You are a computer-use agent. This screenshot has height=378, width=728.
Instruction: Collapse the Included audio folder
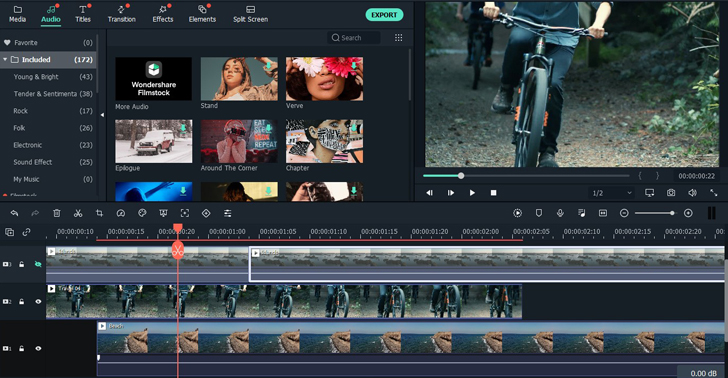coord(5,59)
